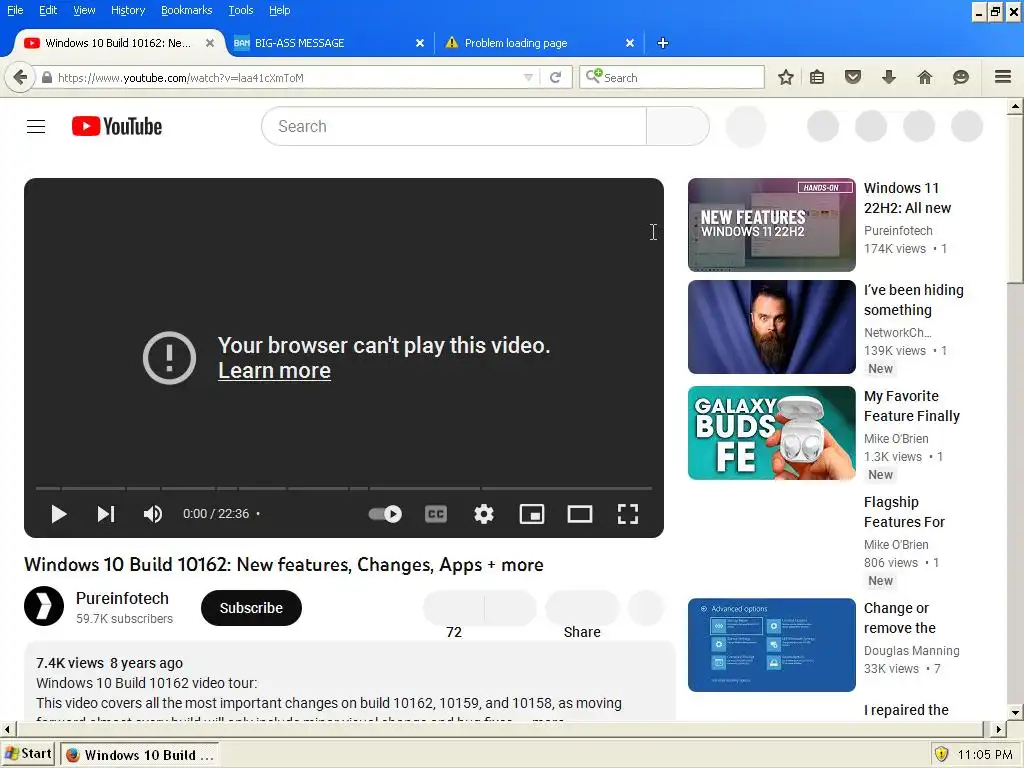This screenshot has width=1024, height=768.
Task: Close the Windows 10 Build 10162 tab
Action: pos(210,43)
